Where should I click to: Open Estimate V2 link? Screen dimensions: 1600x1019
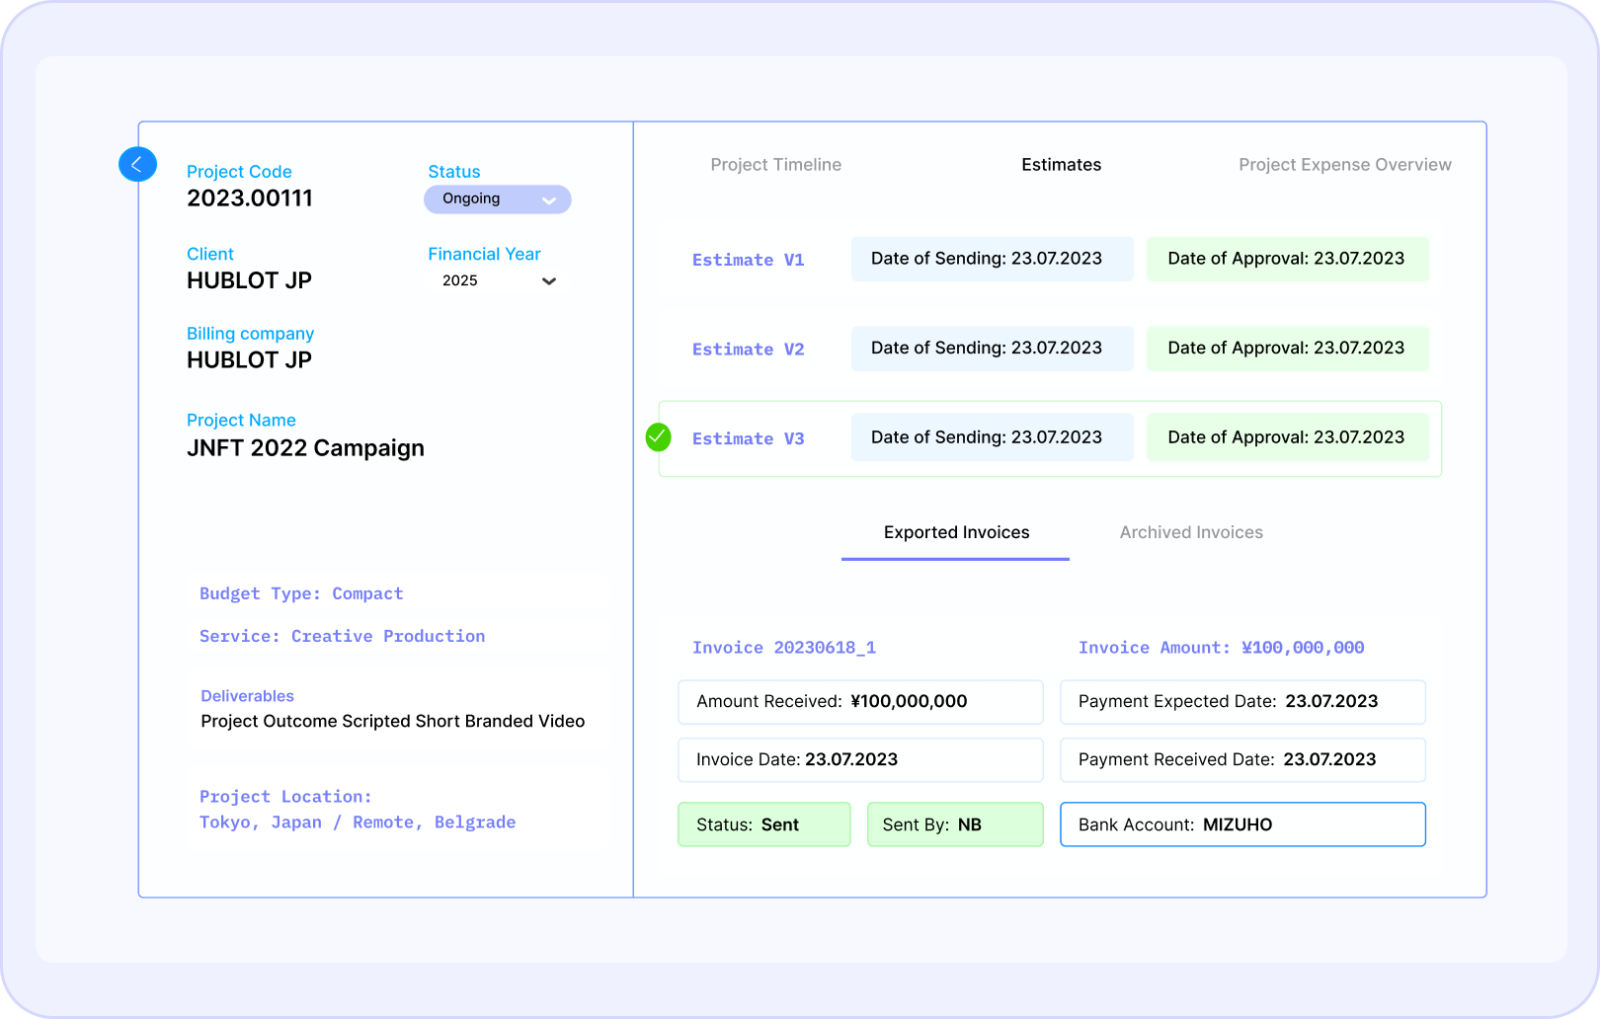[x=748, y=349]
